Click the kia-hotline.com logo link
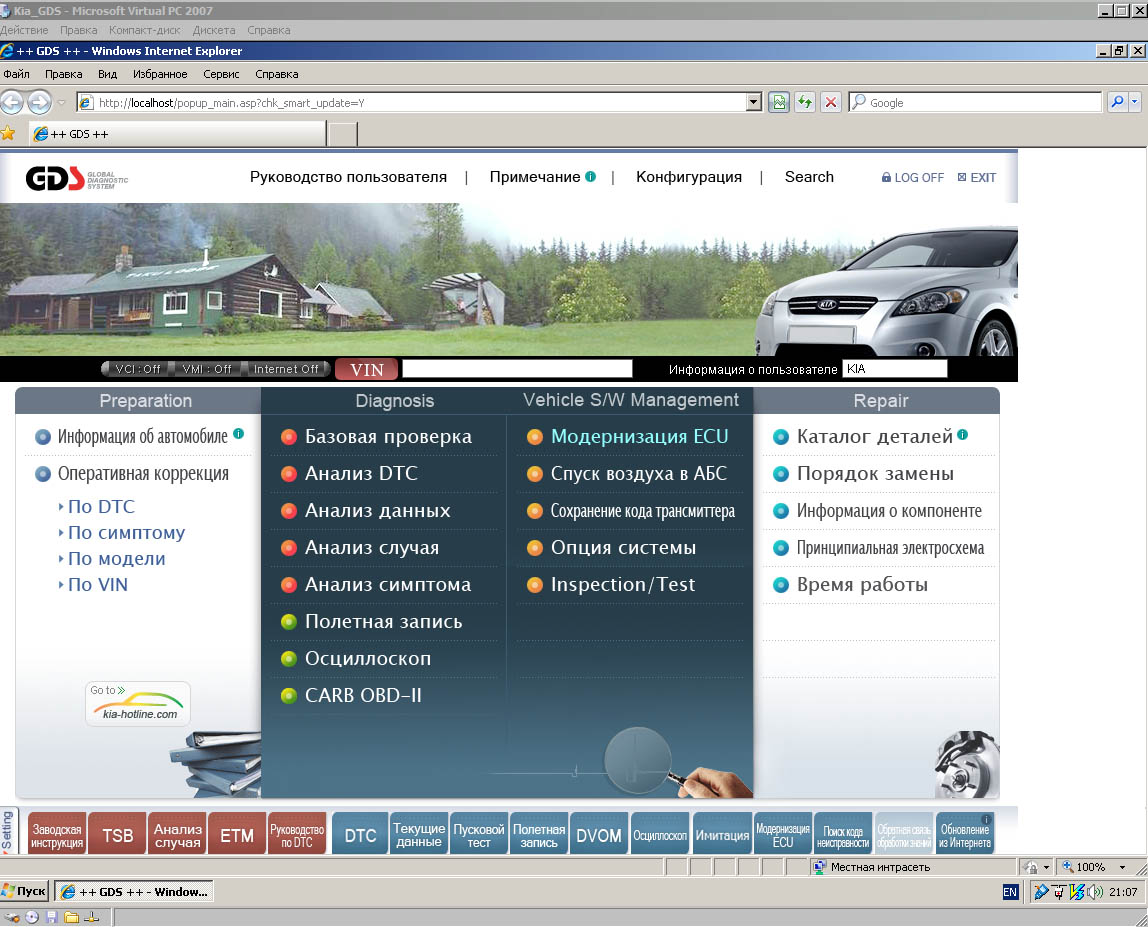1148x927 pixels. (138, 704)
